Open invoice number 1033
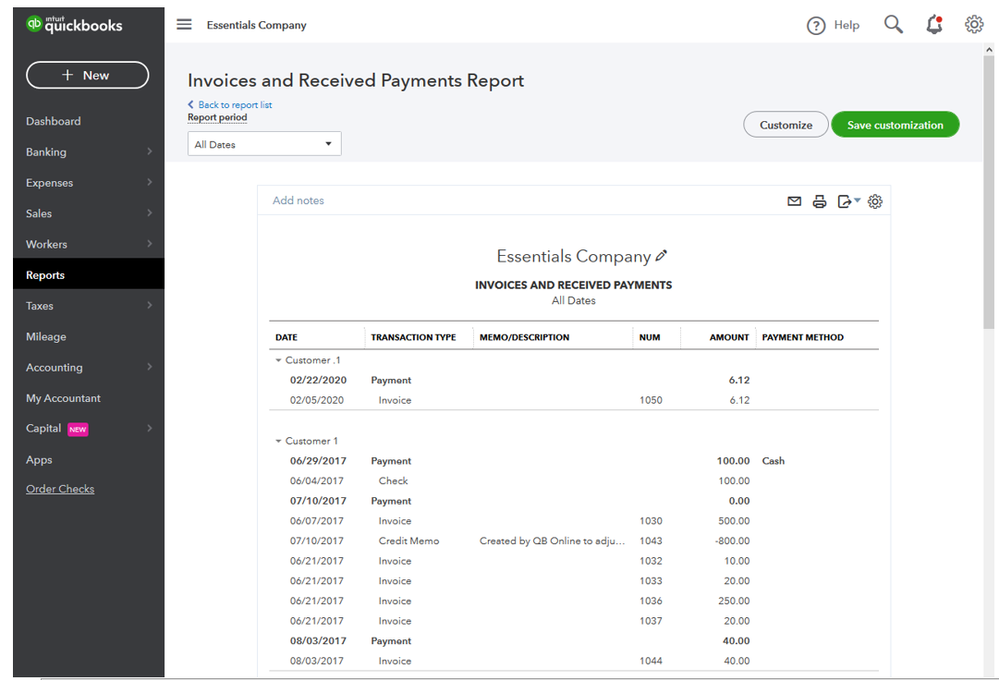 (650, 581)
